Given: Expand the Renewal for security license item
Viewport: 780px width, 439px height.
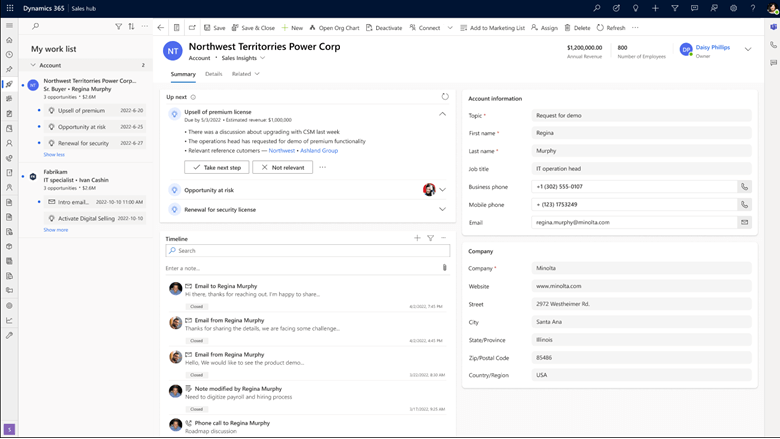Looking at the screenshot, I should 442,210.
